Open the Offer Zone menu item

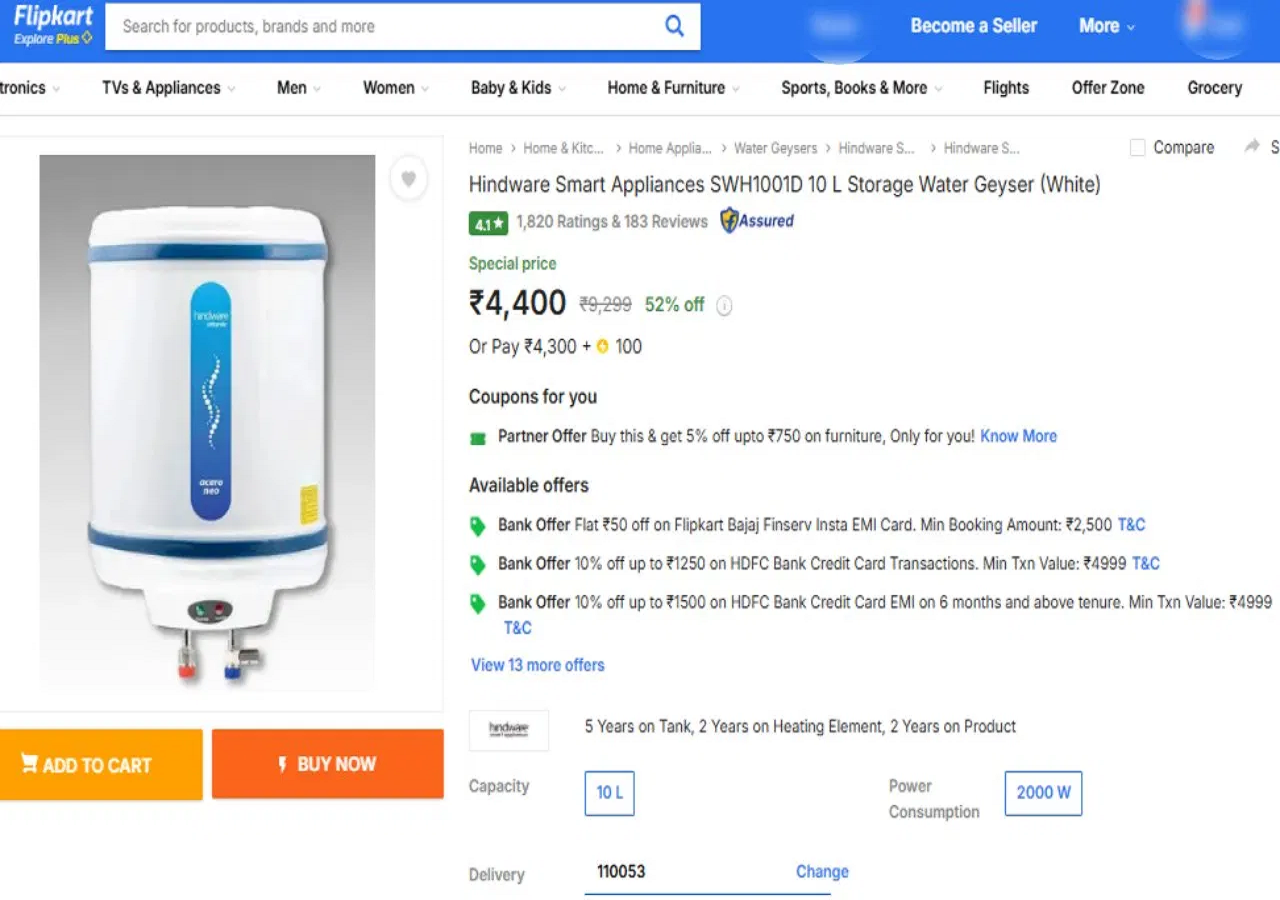1107,88
